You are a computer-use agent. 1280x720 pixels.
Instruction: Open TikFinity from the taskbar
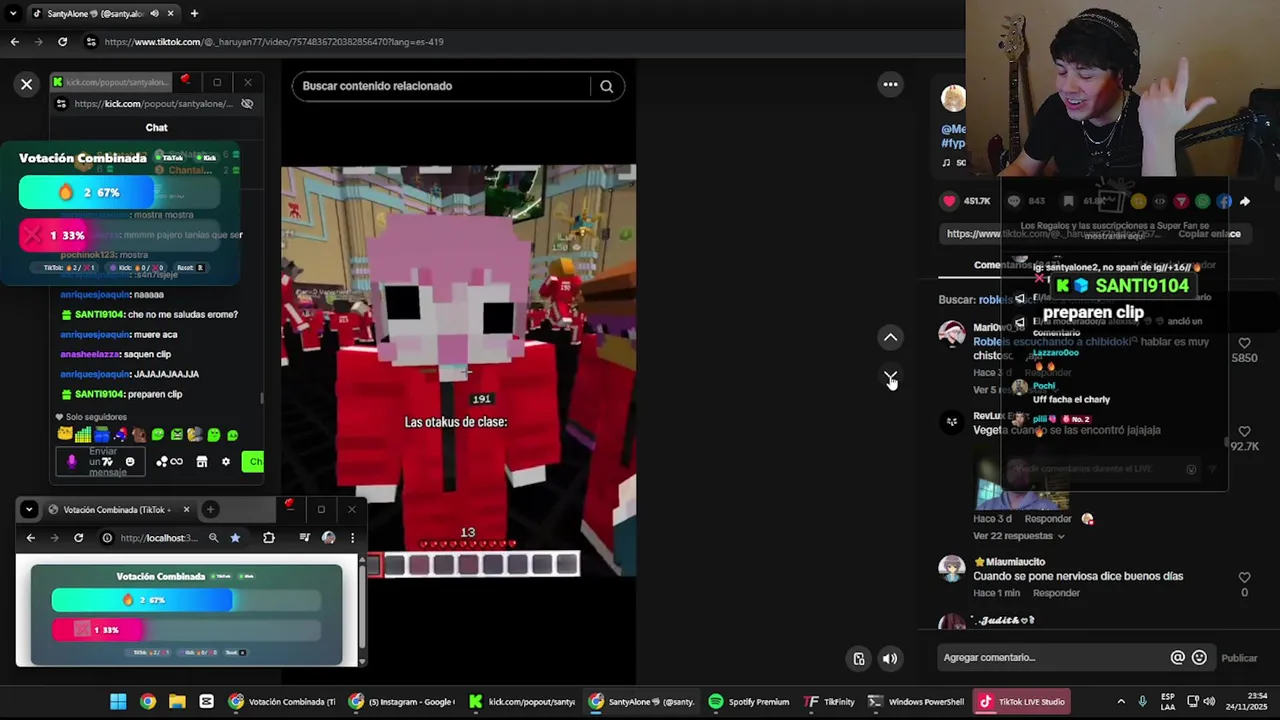(828, 702)
